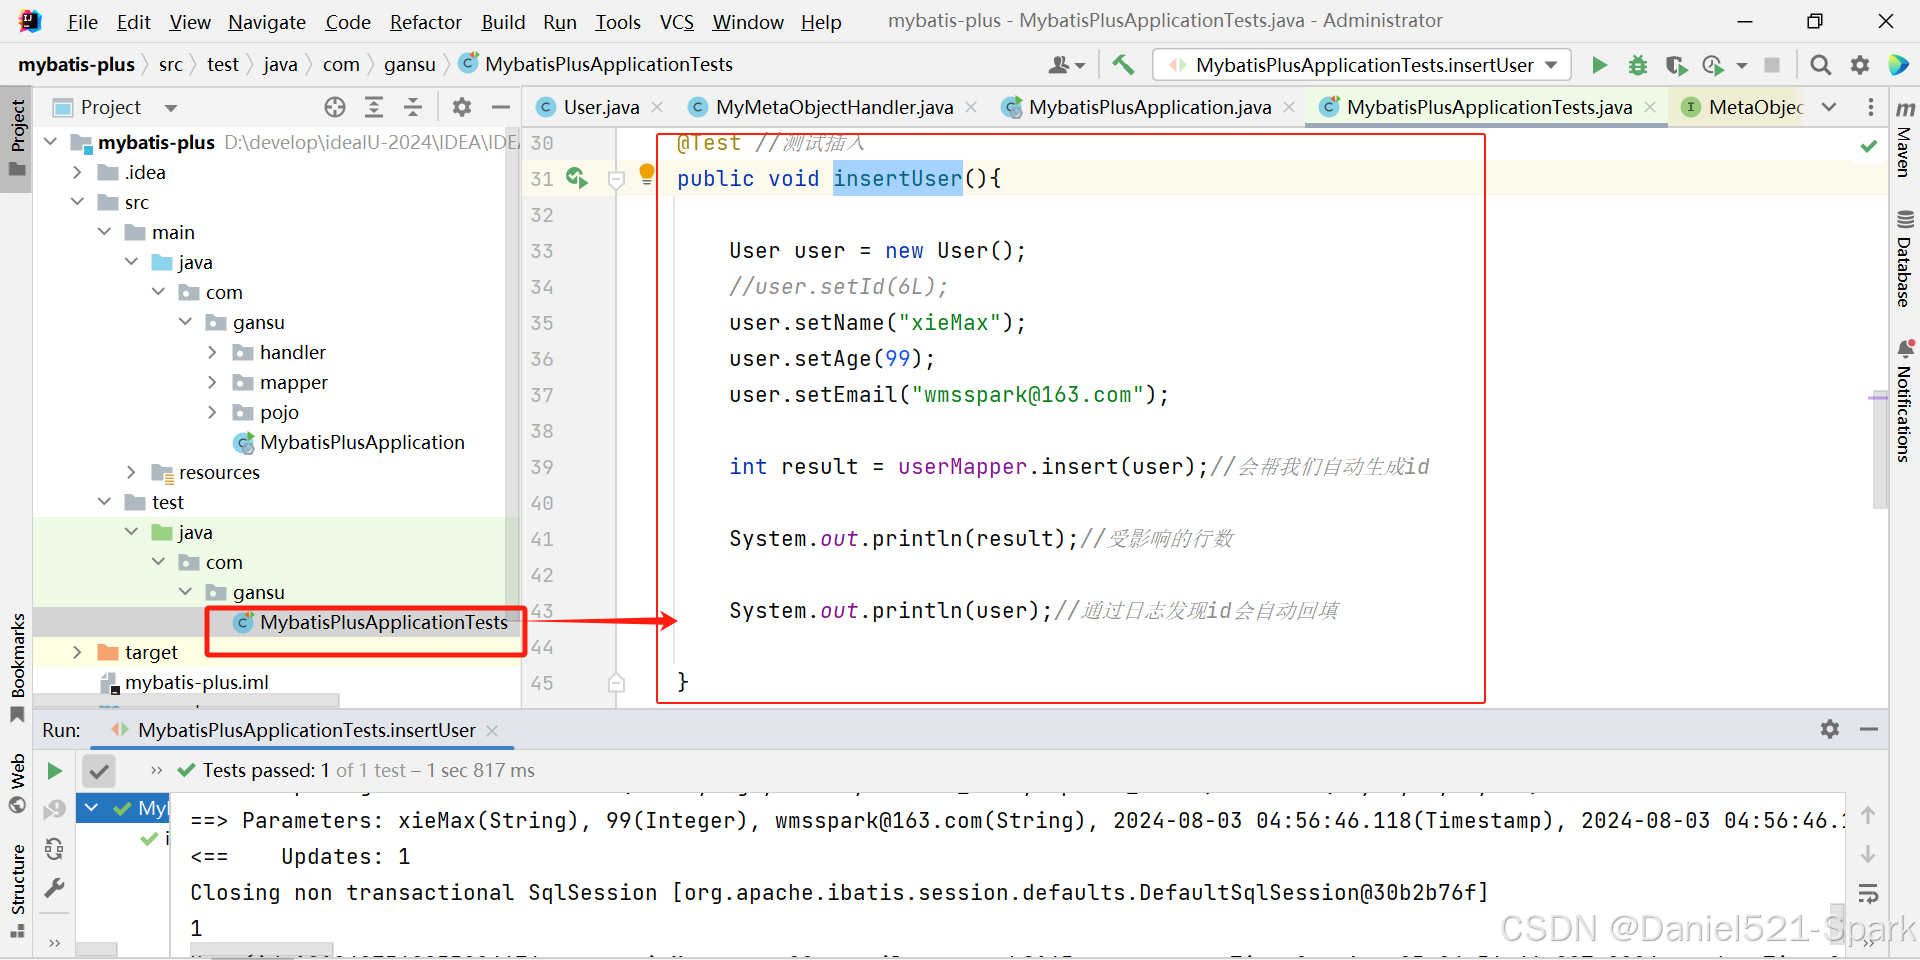Toggle the Project tool window side tab

[x=17, y=138]
